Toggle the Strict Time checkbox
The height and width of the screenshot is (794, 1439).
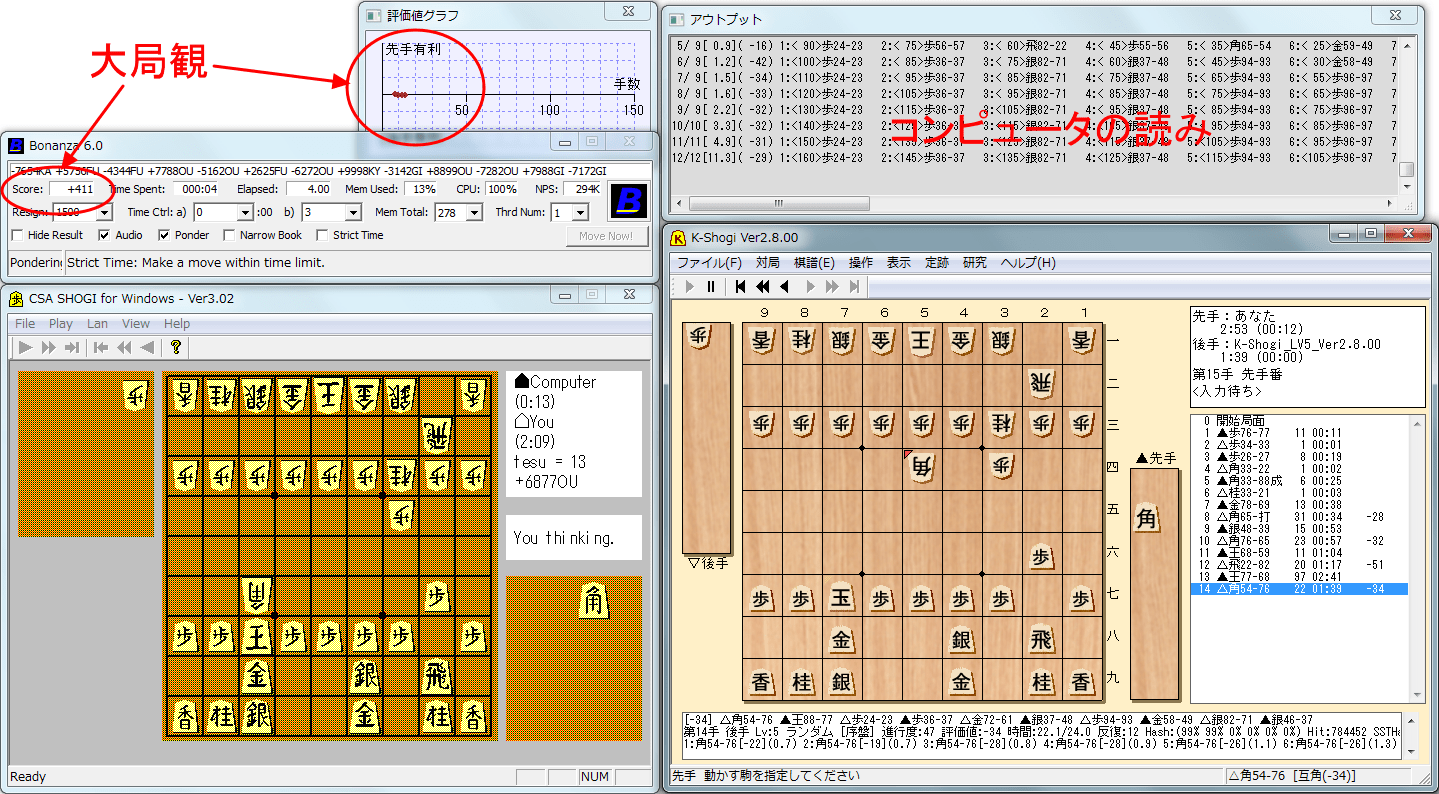coord(323,235)
